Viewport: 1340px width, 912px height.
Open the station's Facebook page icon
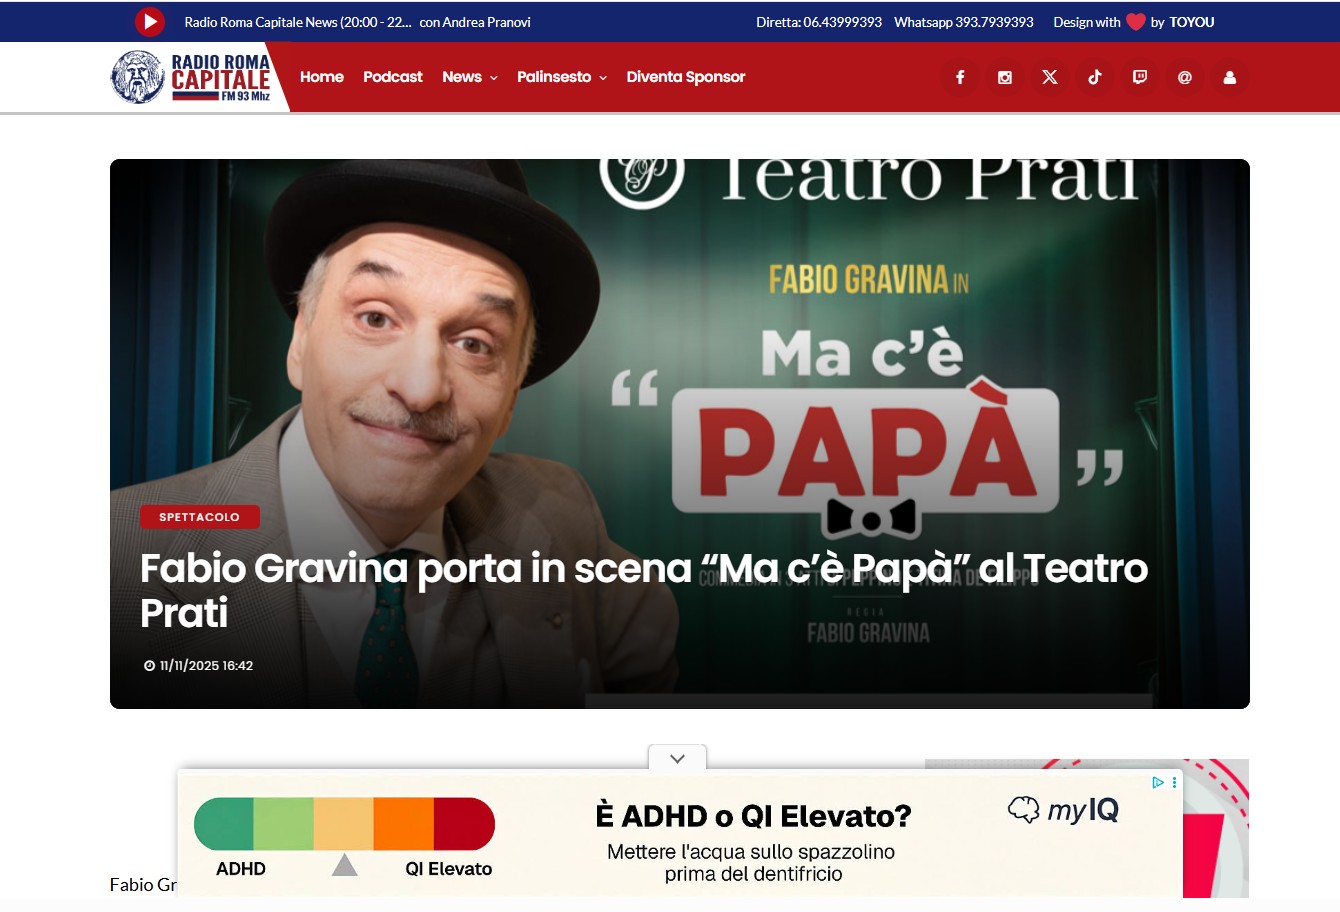[959, 77]
